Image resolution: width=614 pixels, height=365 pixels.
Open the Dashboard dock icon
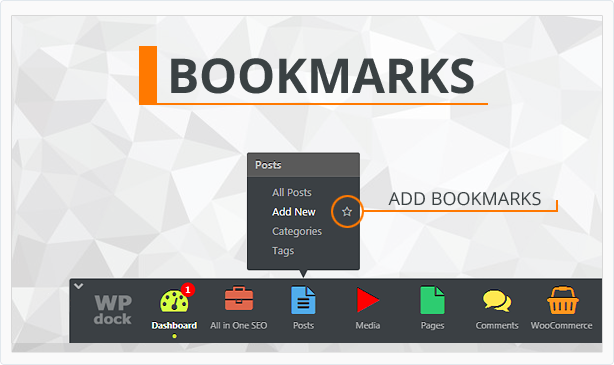174,301
